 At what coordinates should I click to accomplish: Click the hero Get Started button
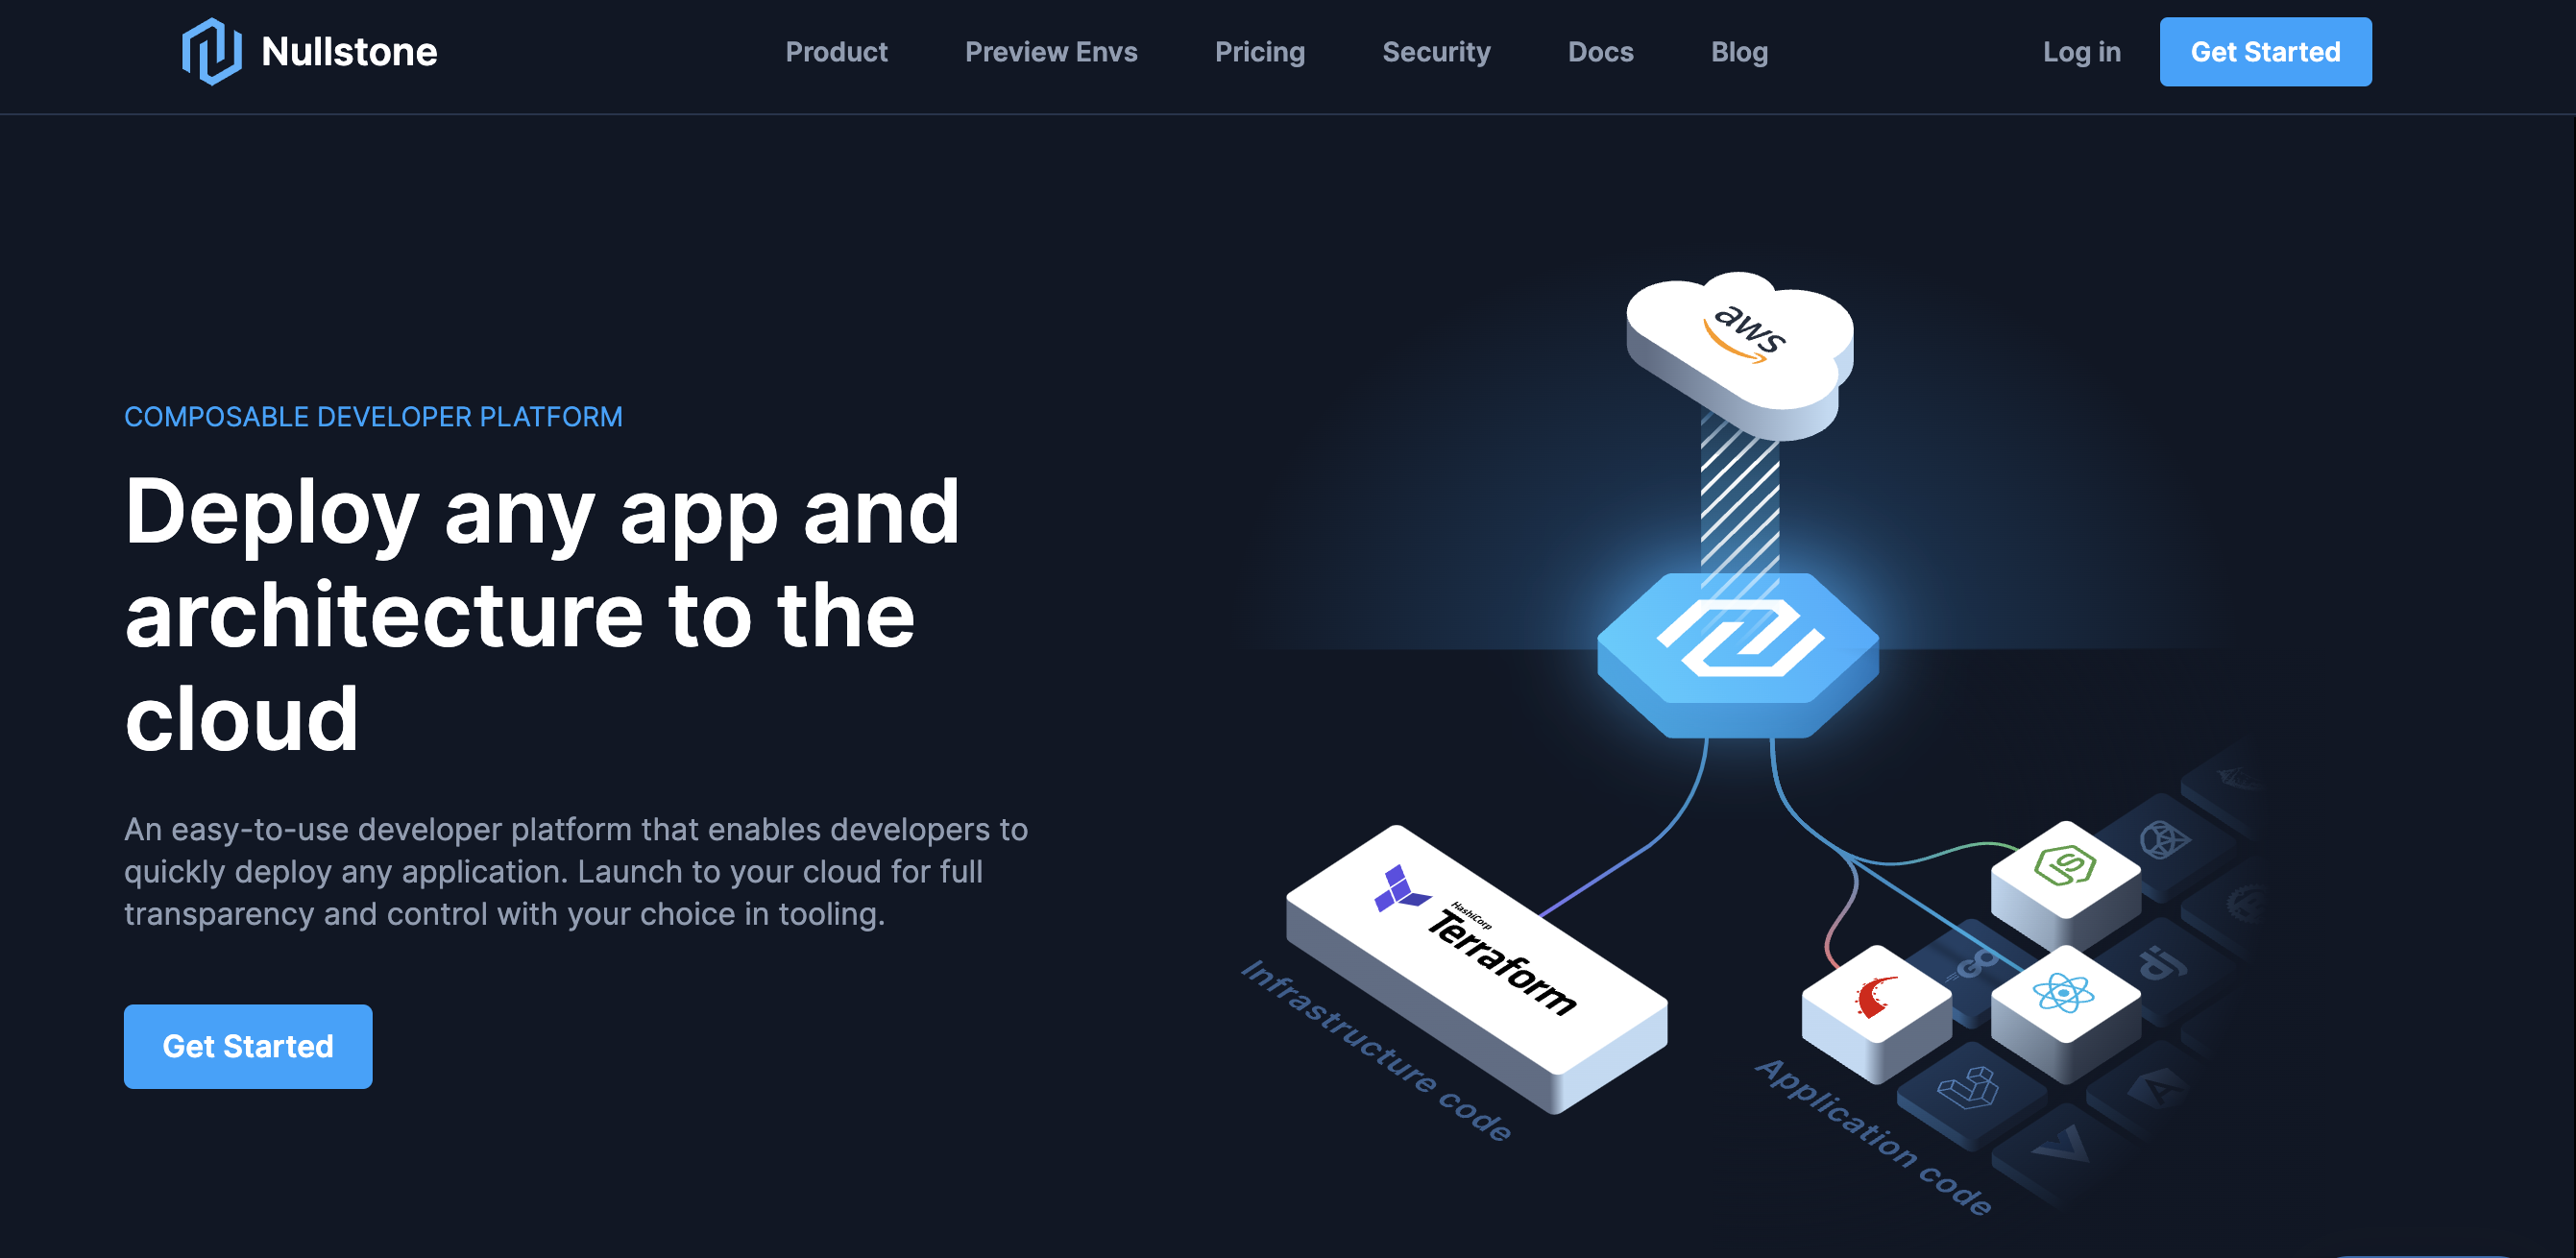(x=248, y=1045)
